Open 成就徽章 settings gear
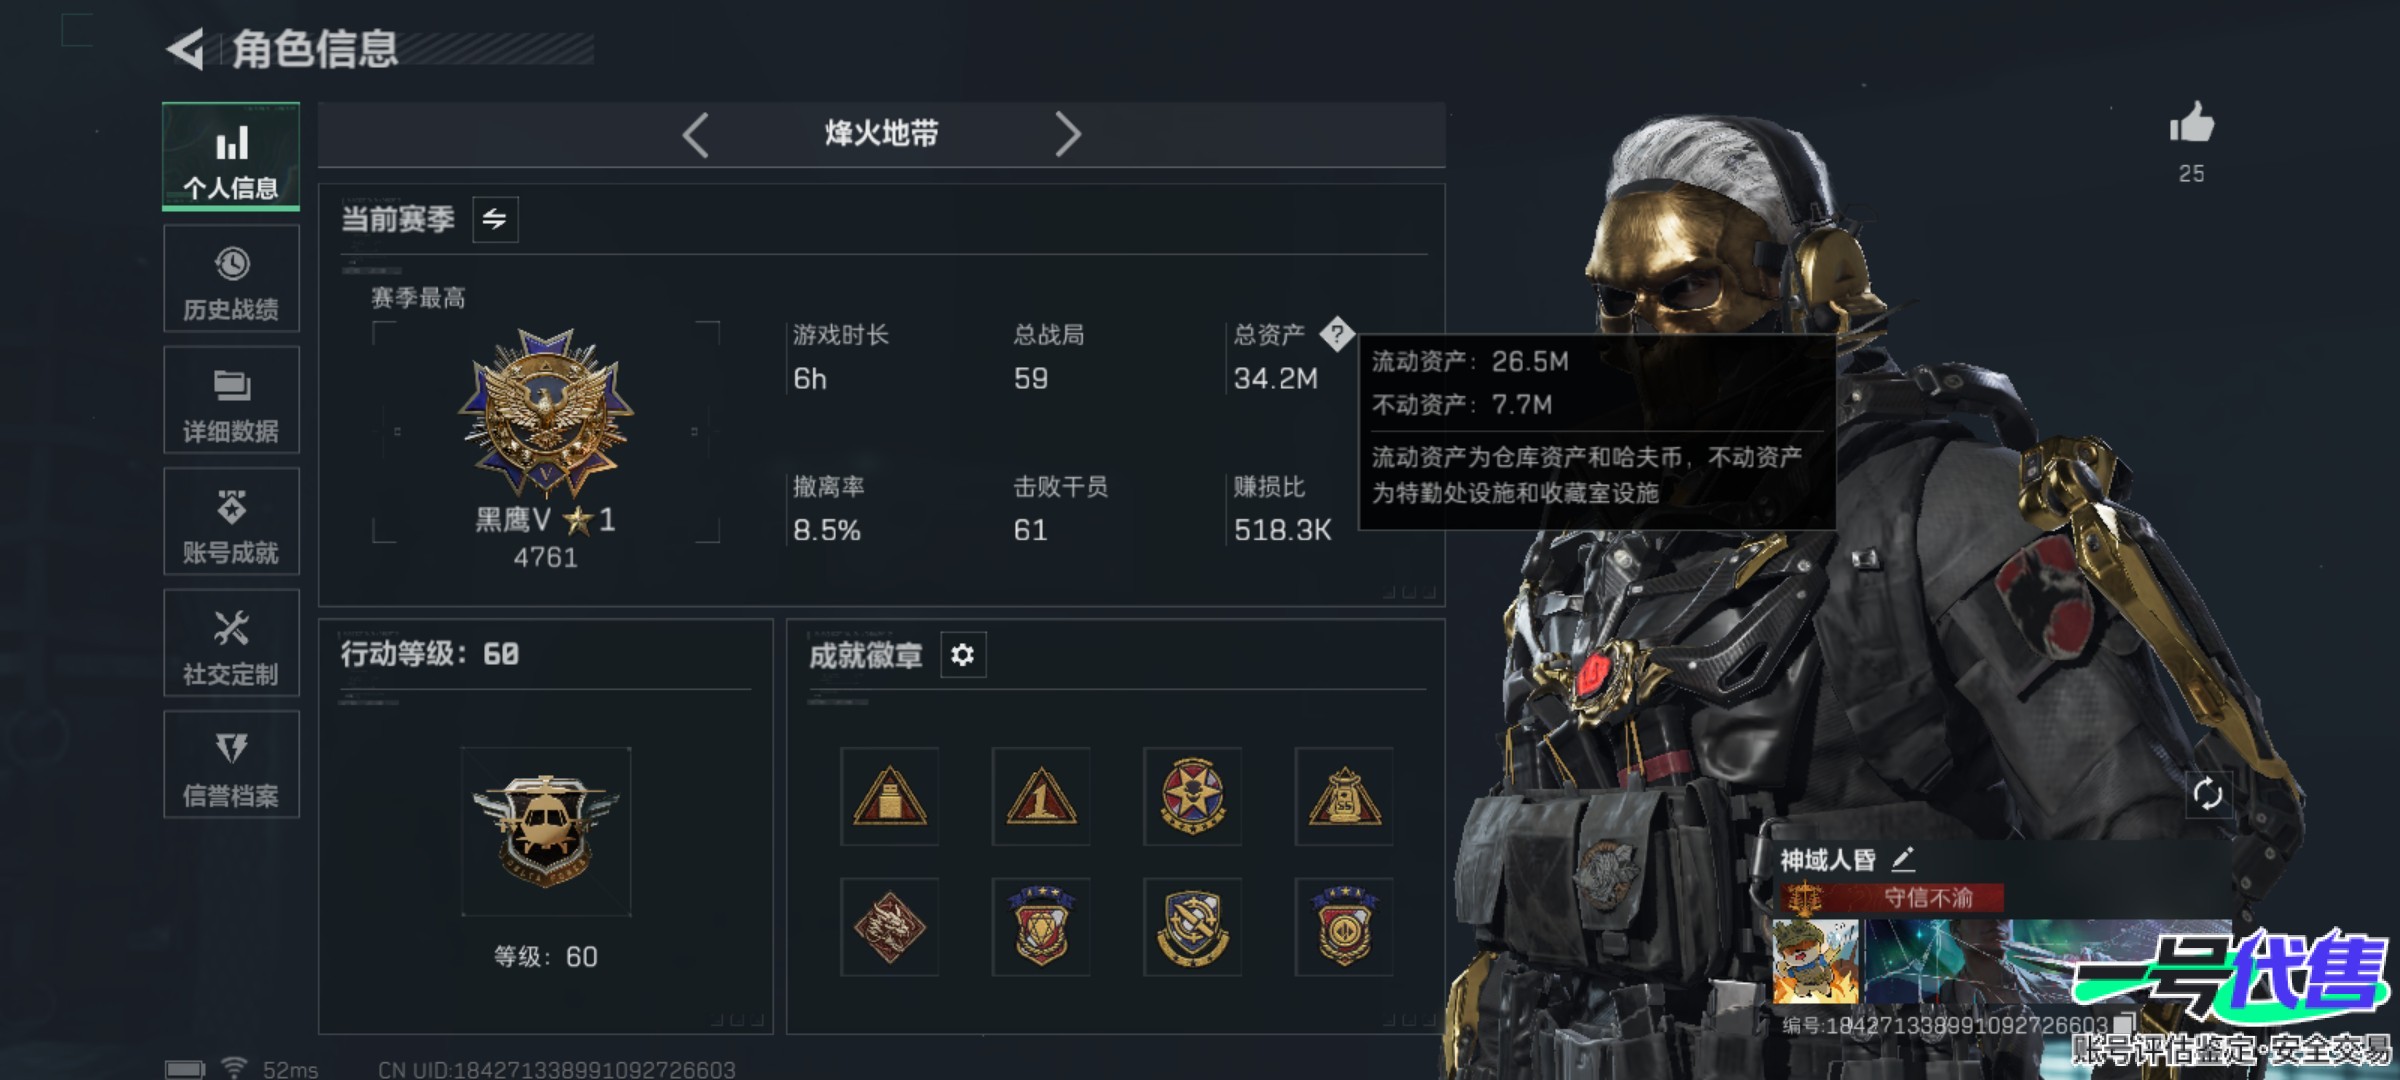Viewport: 2400px width, 1080px height. [x=963, y=655]
